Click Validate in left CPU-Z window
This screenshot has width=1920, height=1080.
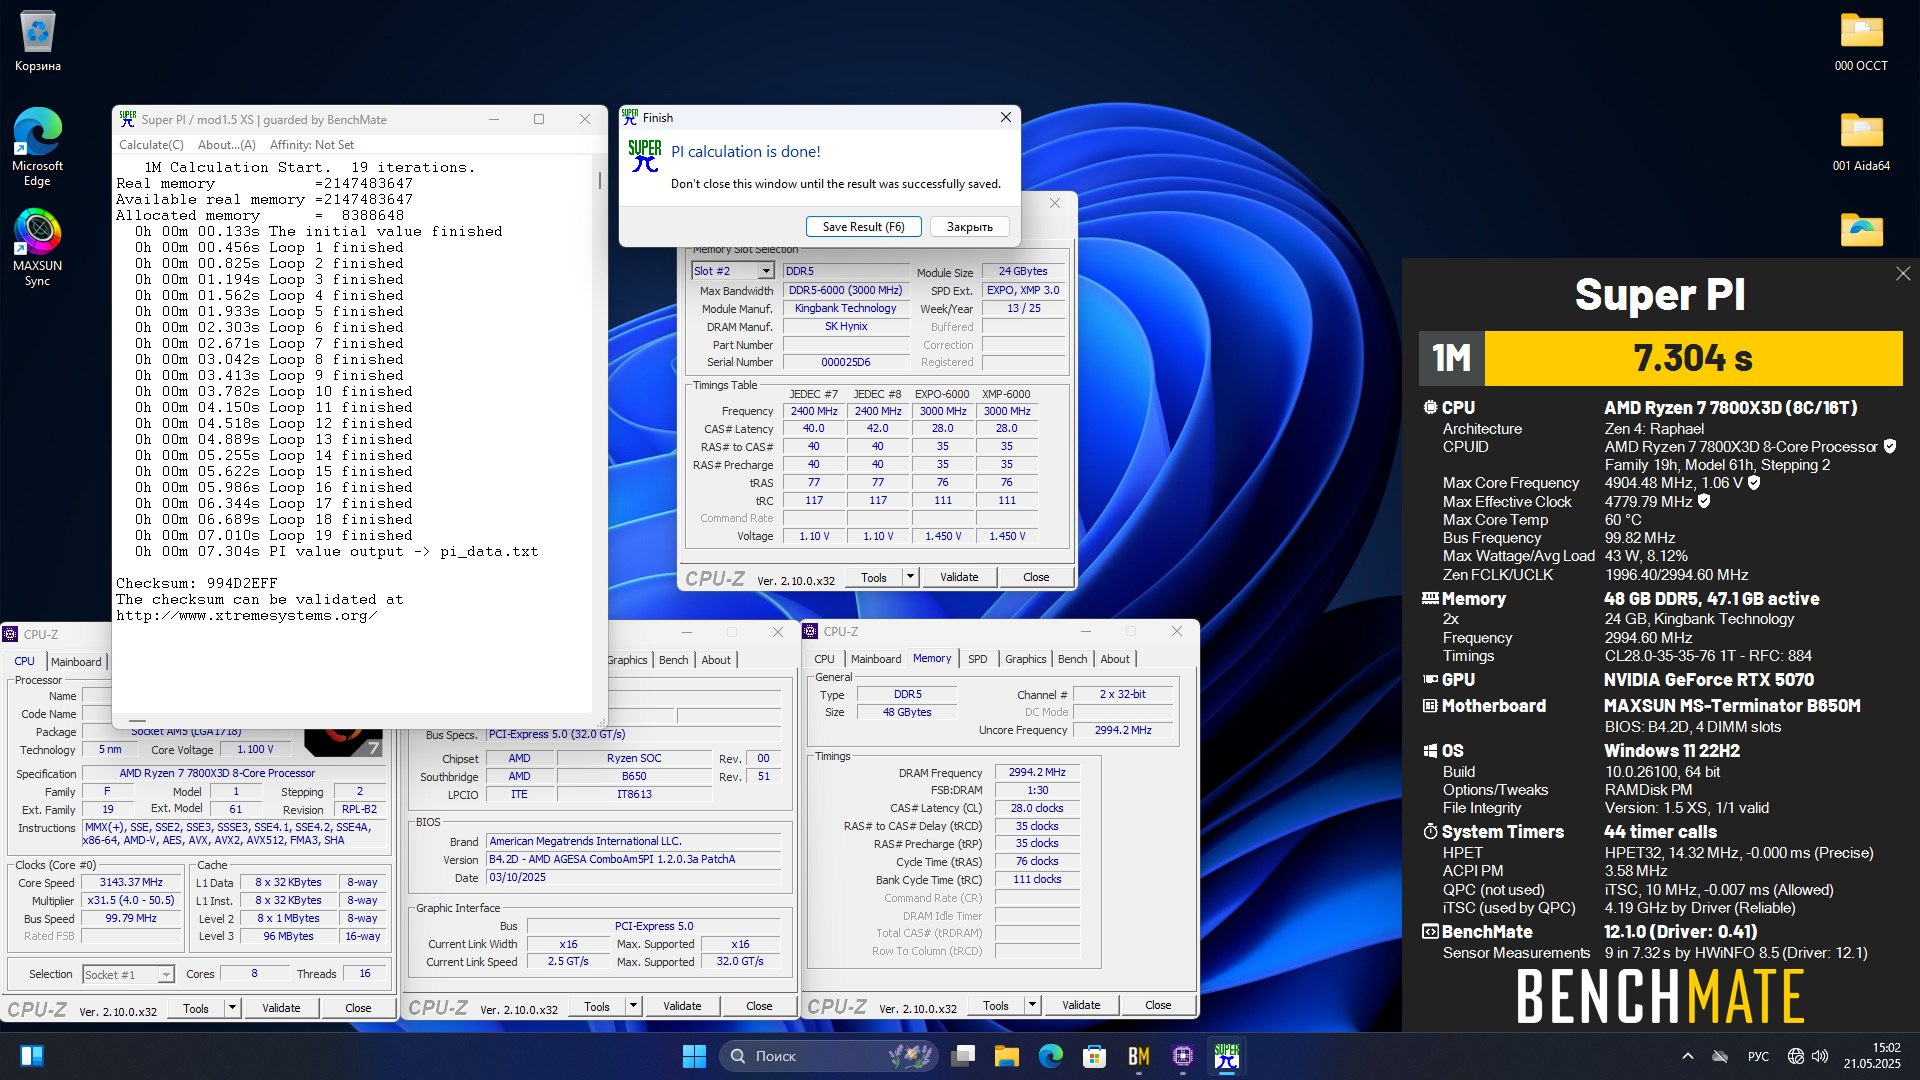[281, 1008]
